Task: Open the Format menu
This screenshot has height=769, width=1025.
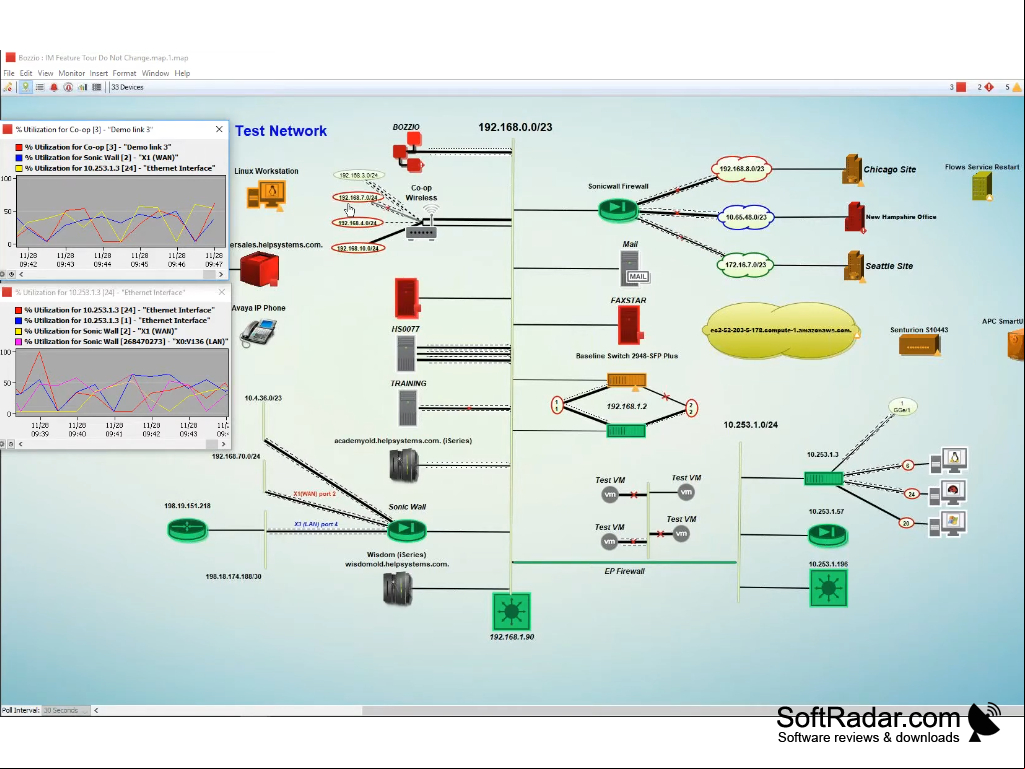Action: [x=124, y=73]
